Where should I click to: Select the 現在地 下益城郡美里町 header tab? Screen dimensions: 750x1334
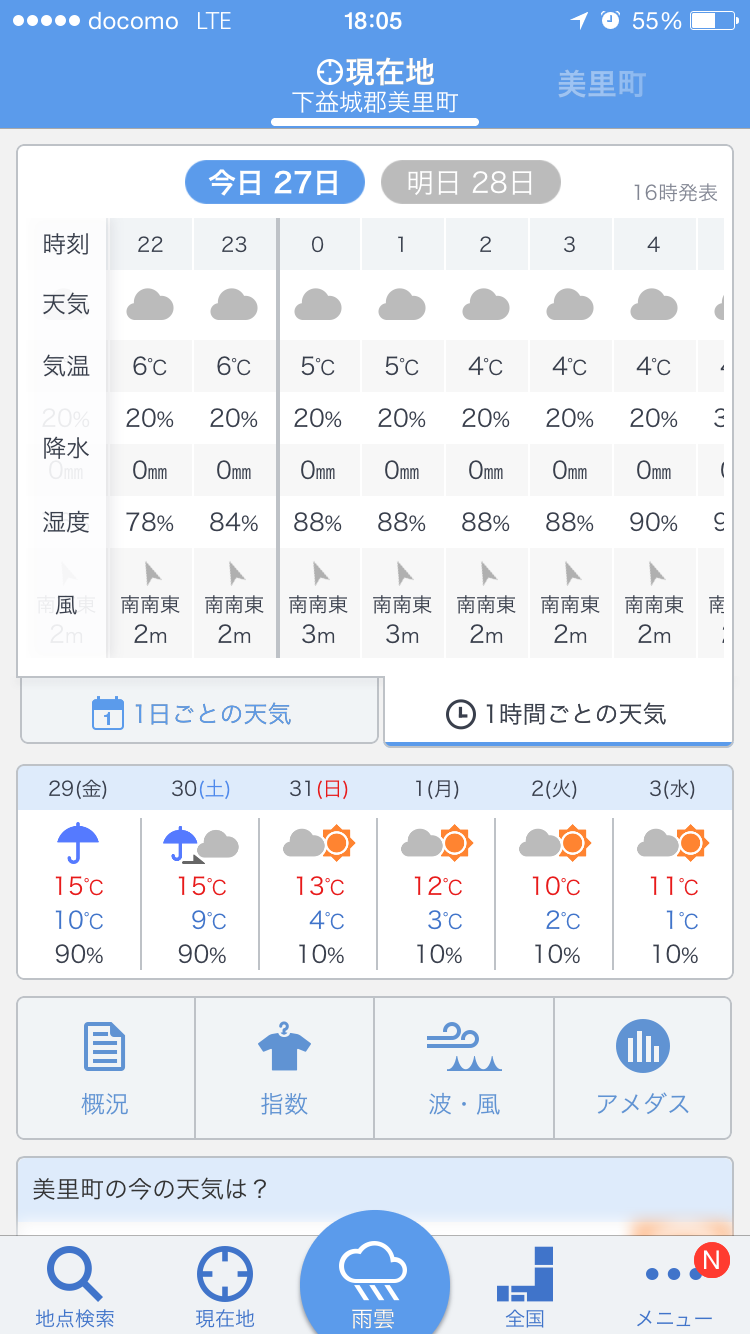[x=375, y=86]
